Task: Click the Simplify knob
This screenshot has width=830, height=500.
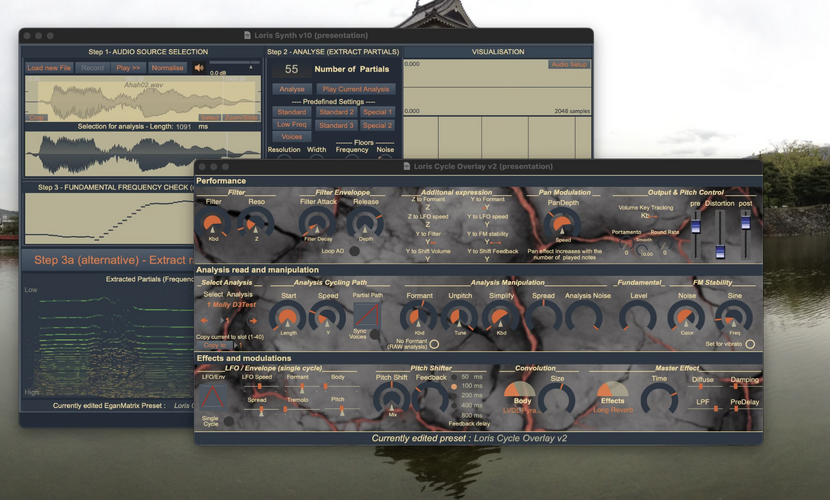Action: (501, 317)
